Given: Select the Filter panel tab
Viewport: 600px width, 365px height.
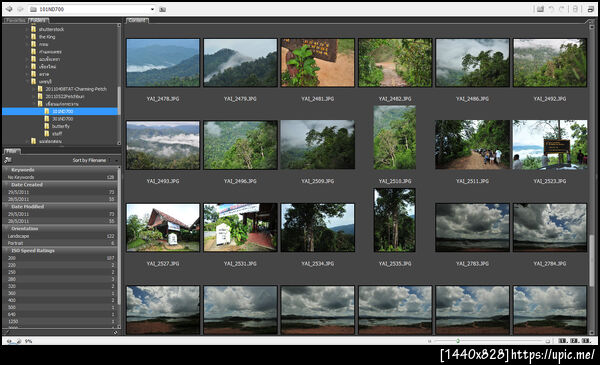Looking at the screenshot, I should [12, 151].
